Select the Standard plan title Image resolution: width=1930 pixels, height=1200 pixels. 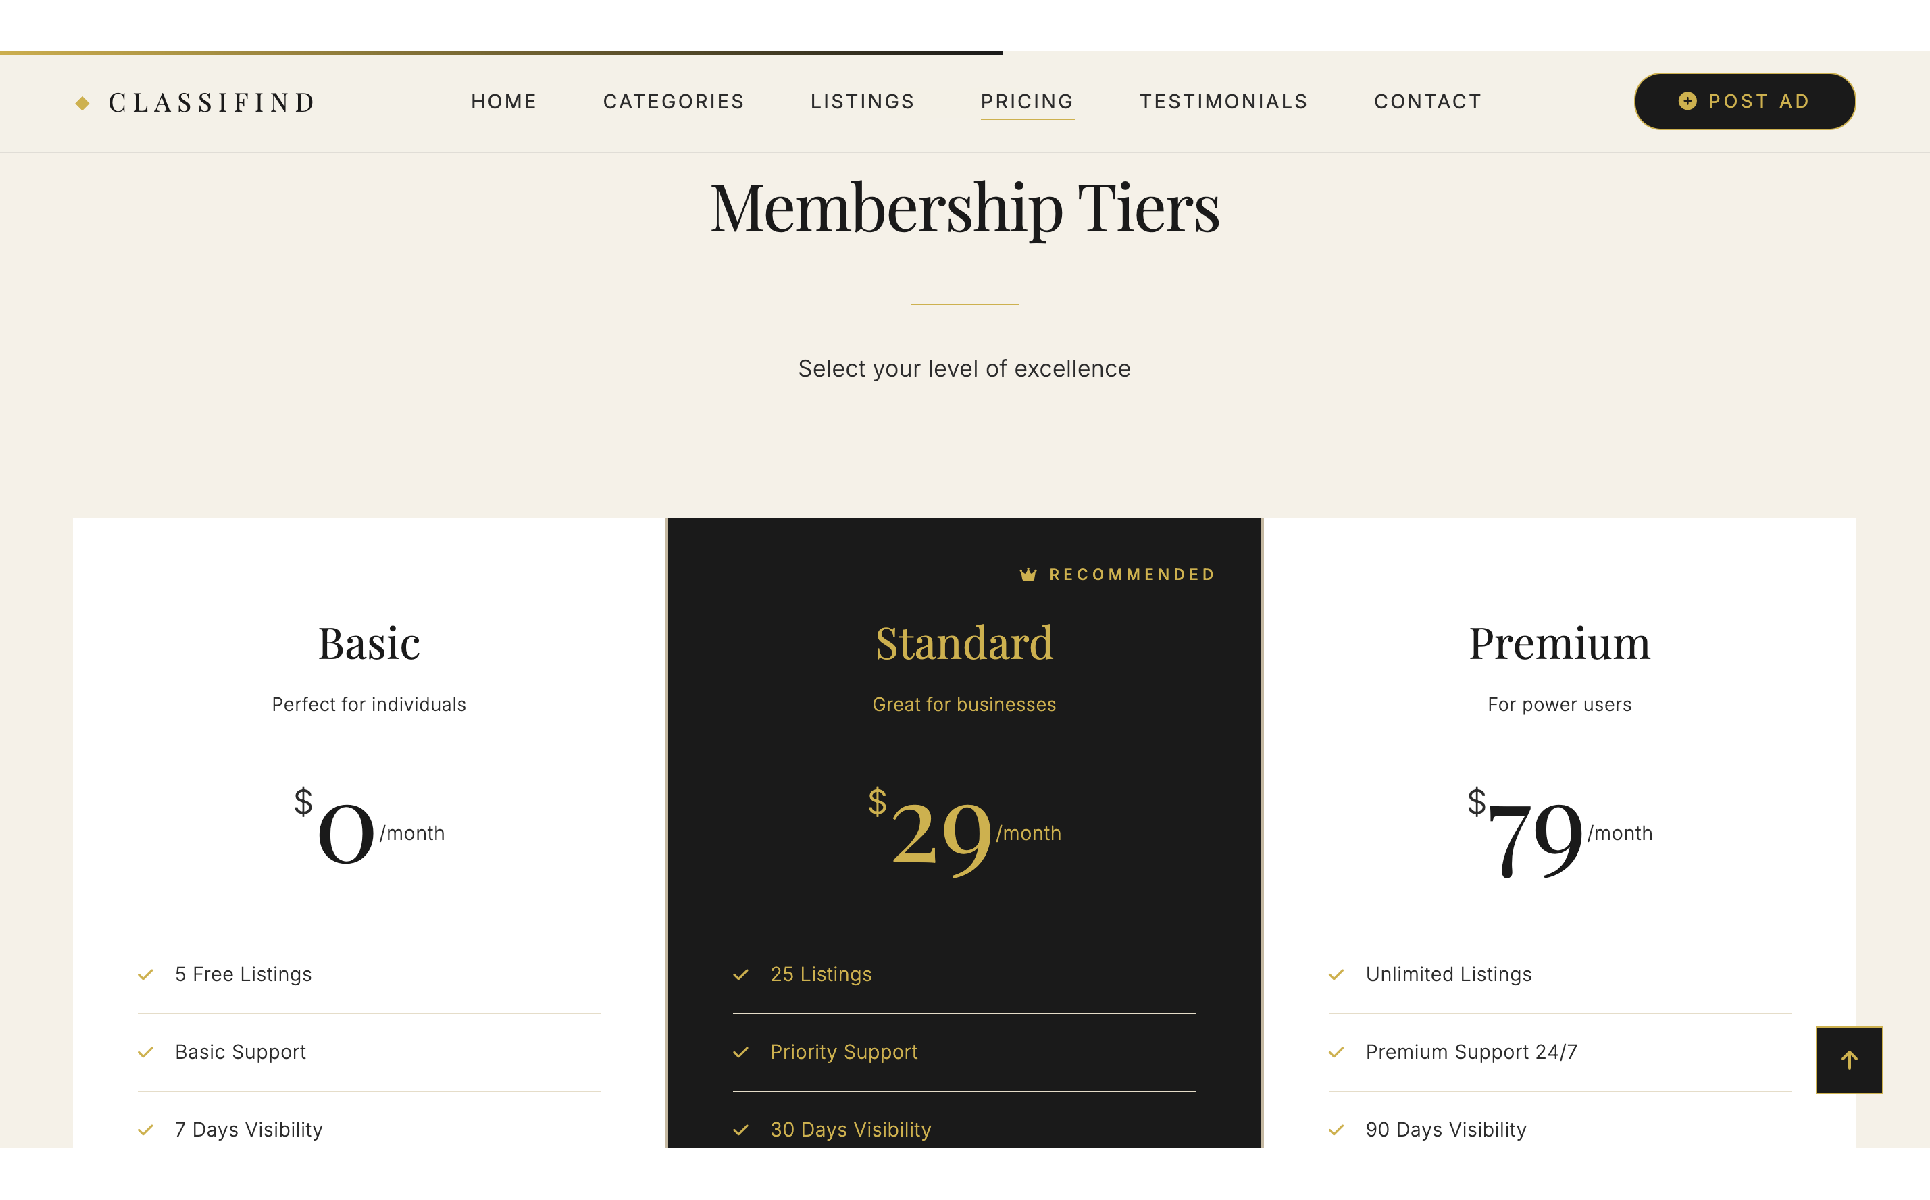point(964,644)
